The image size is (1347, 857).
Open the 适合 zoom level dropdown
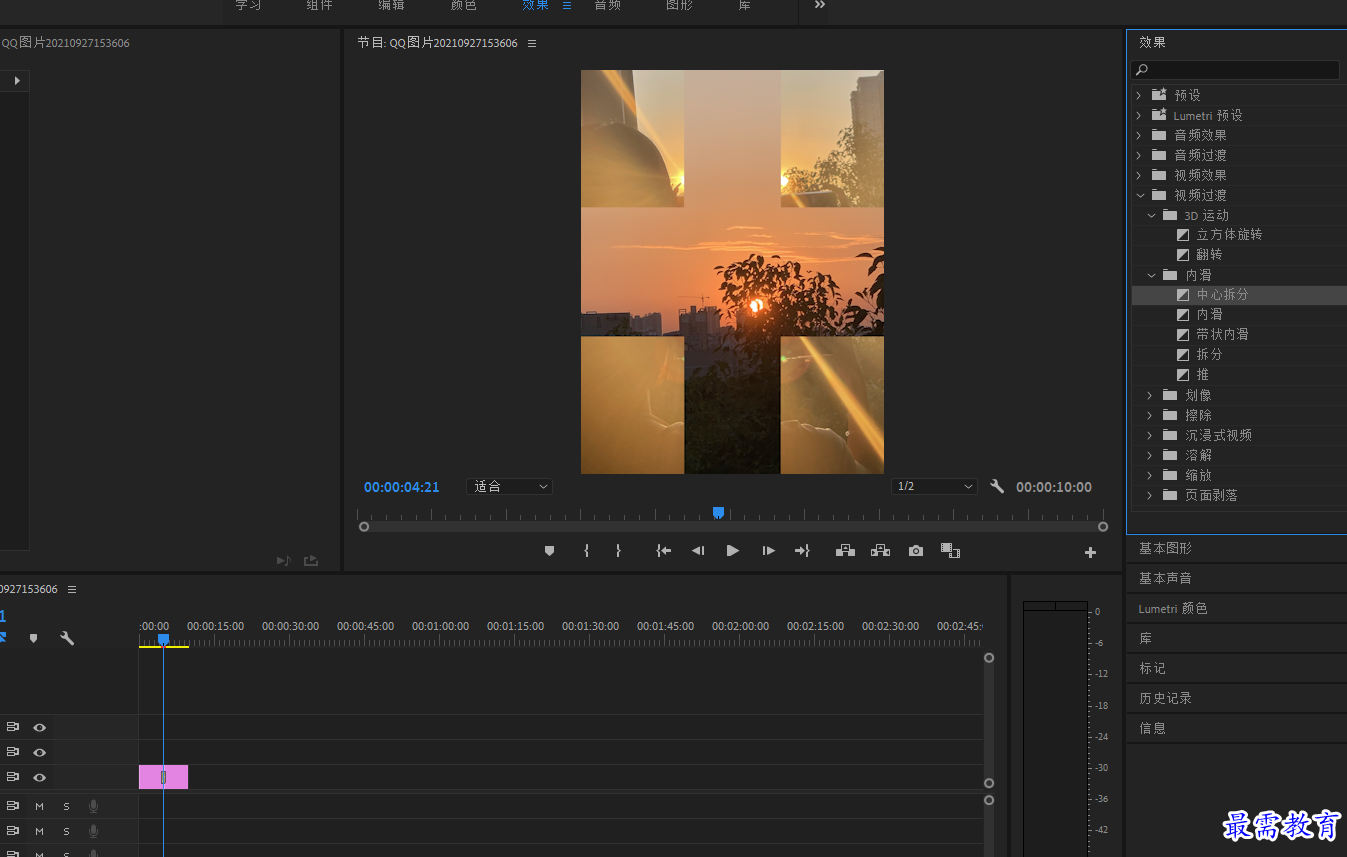pos(509,487)
